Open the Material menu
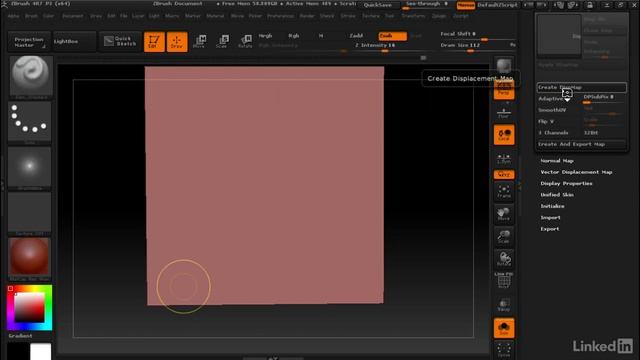Image resolution: width=640 pixels, height=360 pixels. tap(215, 16)
